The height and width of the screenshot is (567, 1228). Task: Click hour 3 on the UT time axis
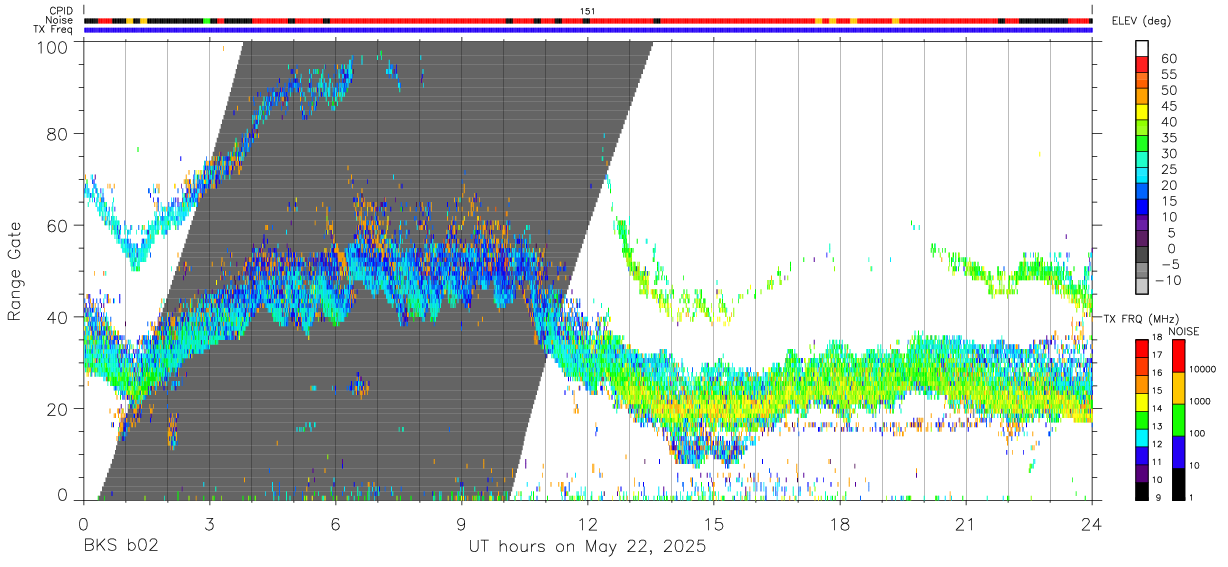209,523
